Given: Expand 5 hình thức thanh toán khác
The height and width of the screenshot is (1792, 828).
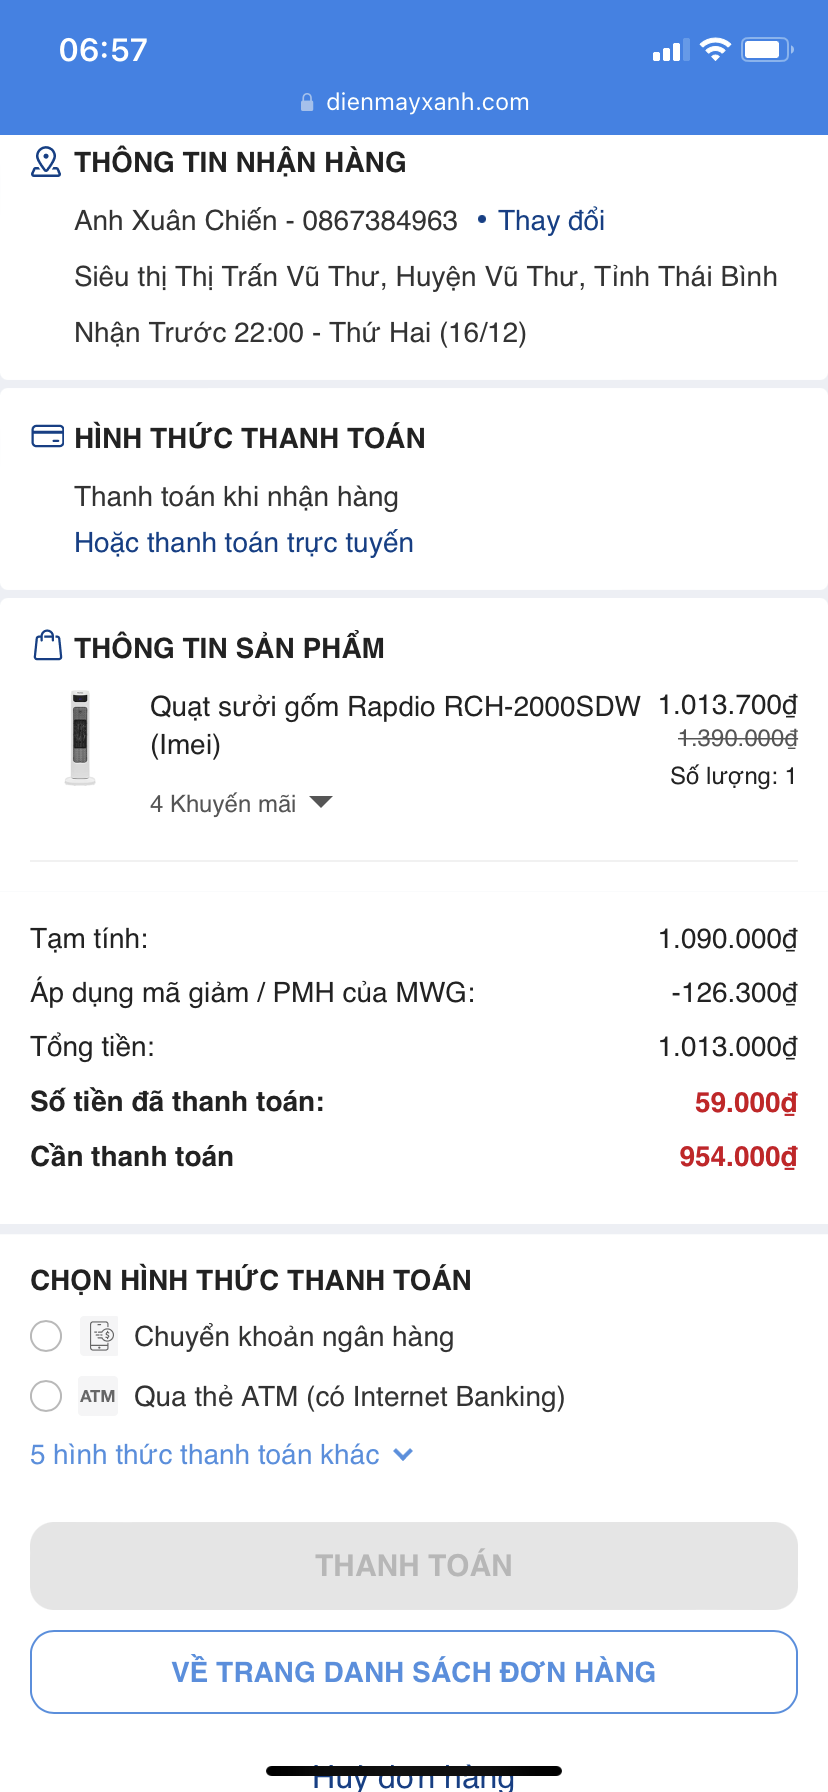Looking at the screenshot, I should coord(221,1454).
